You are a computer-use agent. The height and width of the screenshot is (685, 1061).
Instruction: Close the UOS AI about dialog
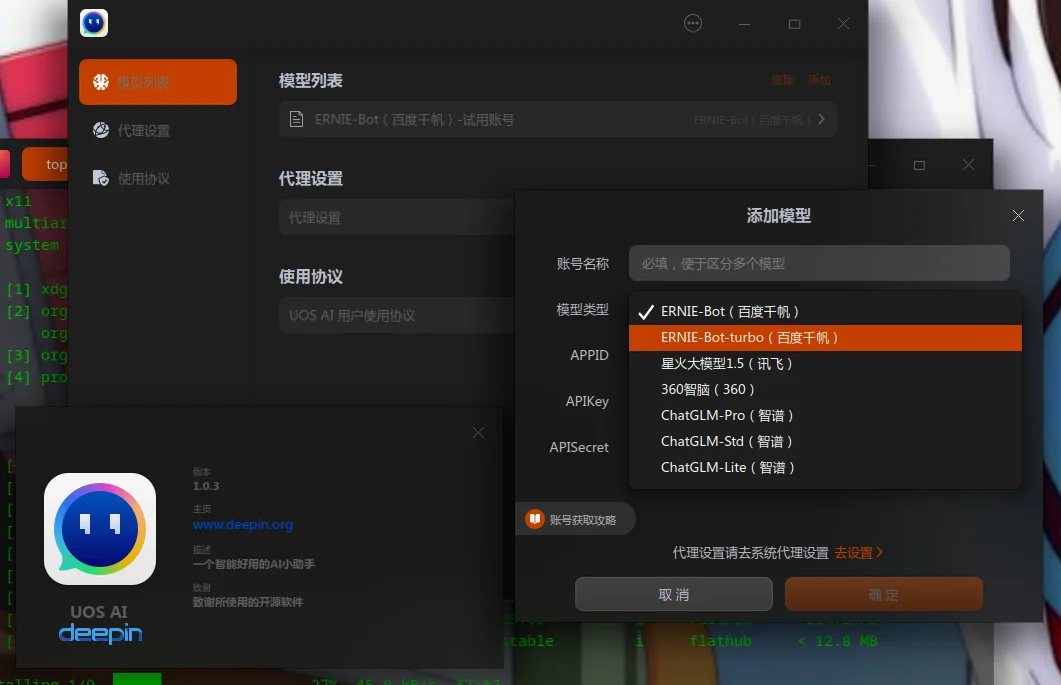(x=478, y=433)
